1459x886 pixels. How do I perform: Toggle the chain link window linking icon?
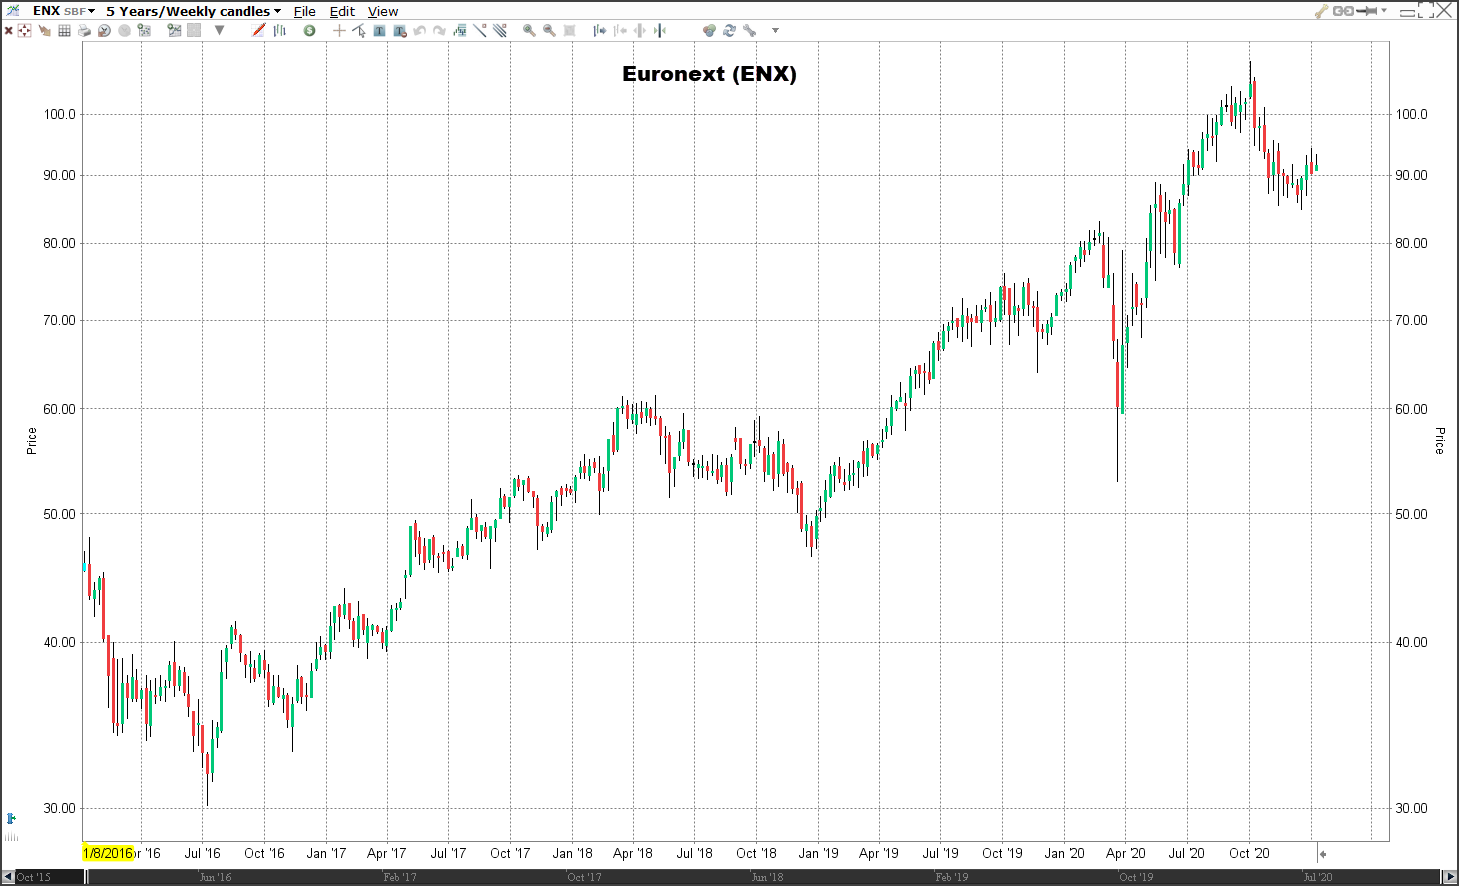point(1343,11)
